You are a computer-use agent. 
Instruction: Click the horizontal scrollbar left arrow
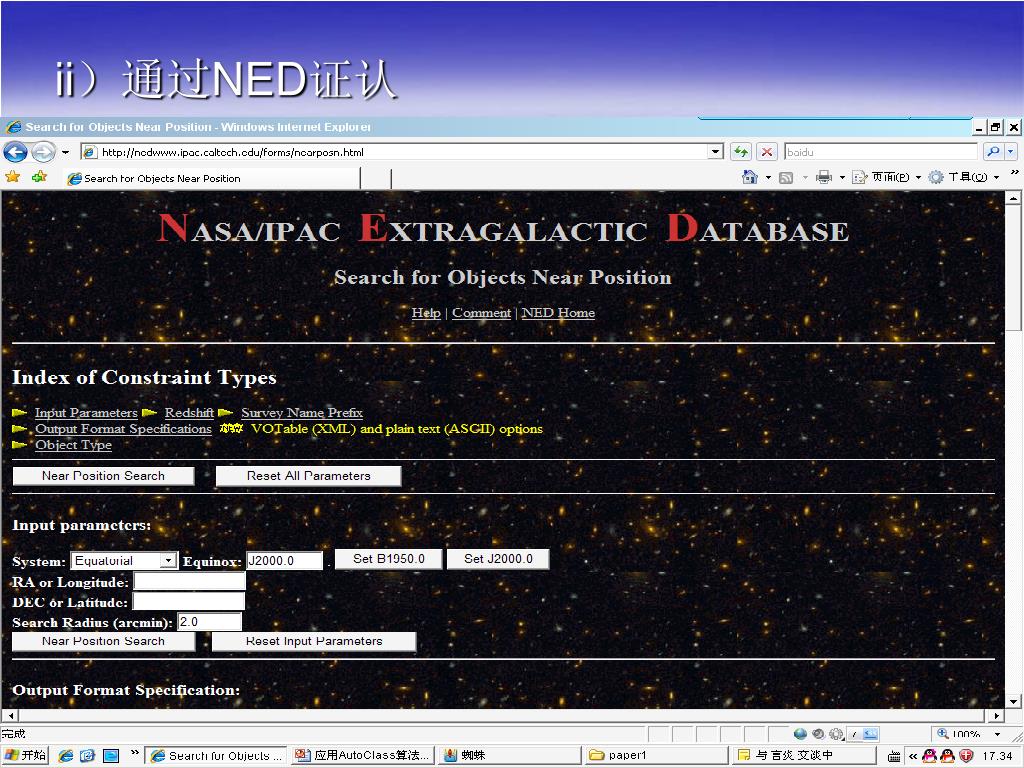click(x=9, y=716)
